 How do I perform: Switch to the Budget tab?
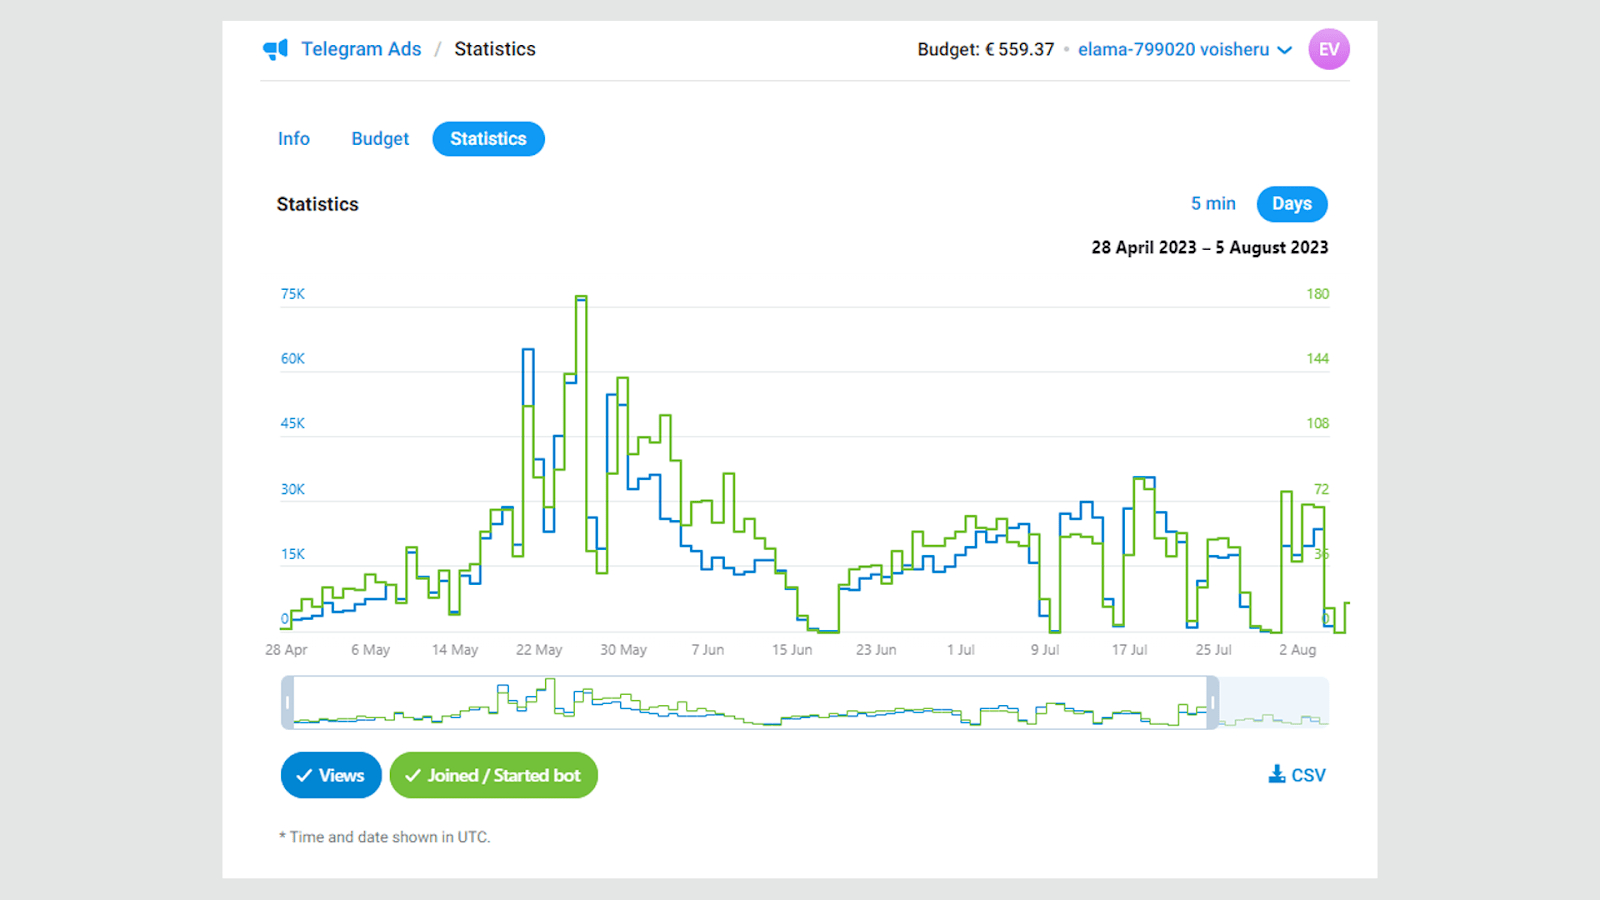[x=380, y=139]
